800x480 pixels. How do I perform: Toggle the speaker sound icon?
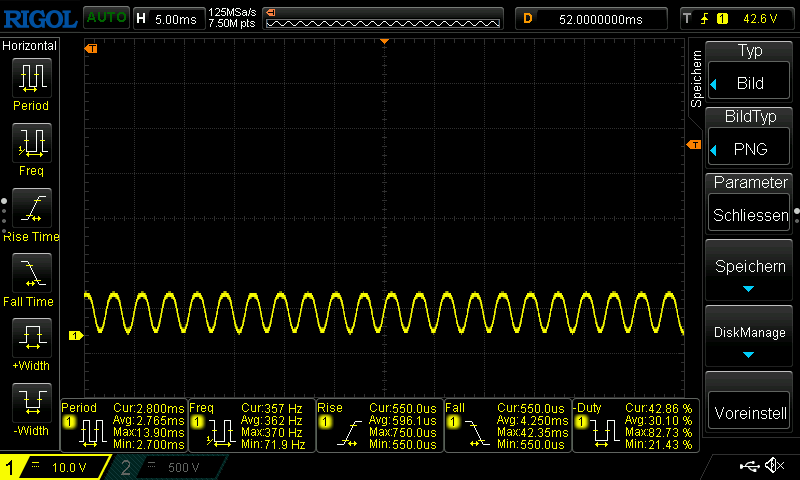[774, 466]
